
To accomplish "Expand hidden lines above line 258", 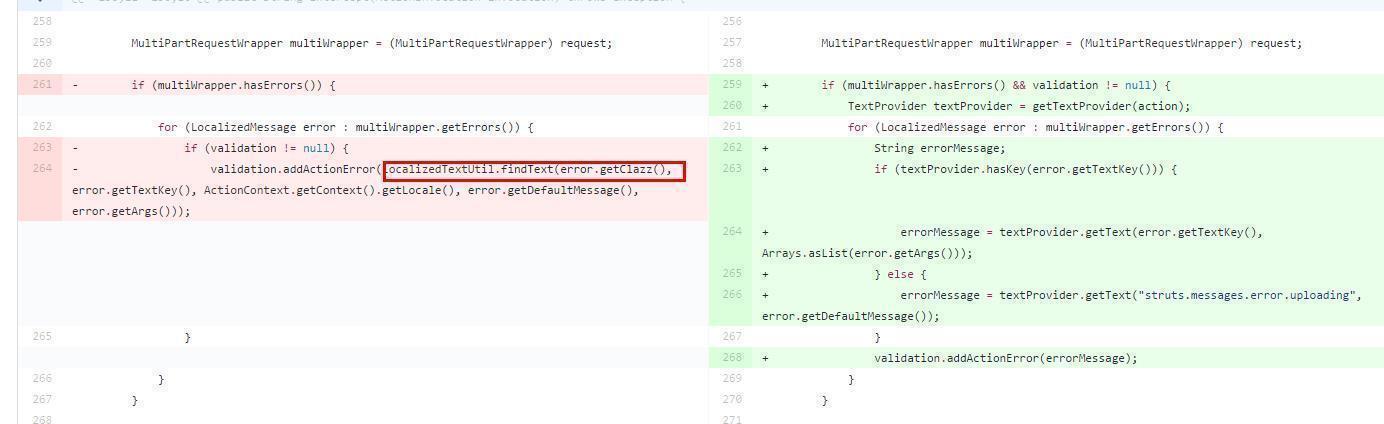I will [40, 3].
